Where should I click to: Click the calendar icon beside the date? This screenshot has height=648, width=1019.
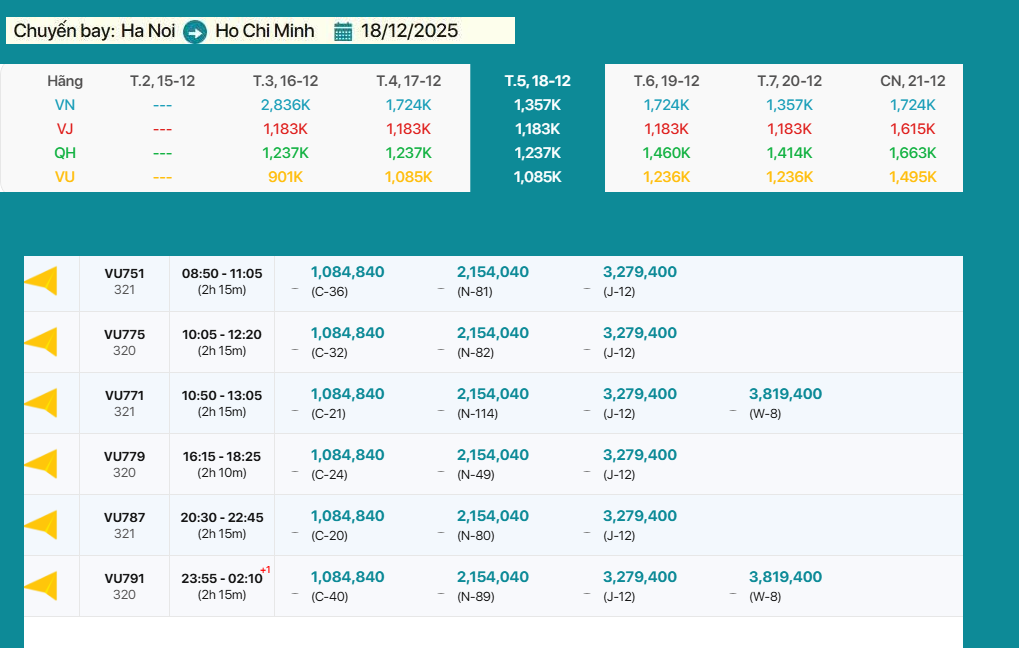[343, 32]
